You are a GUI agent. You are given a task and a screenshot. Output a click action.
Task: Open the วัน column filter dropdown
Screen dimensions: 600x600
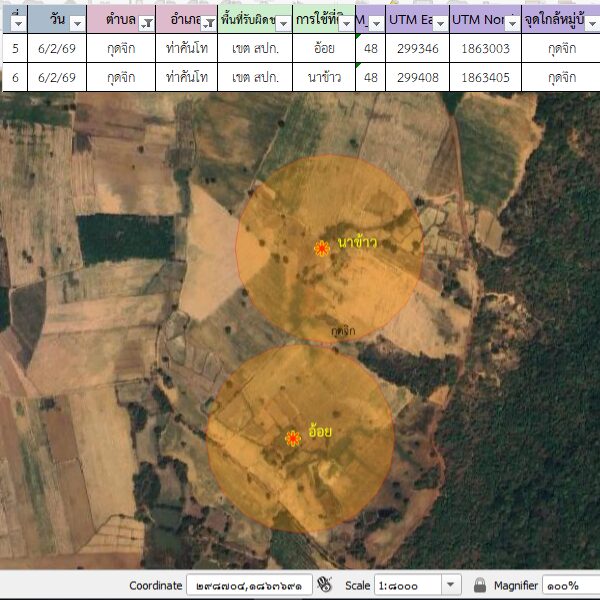pos(77,21)
